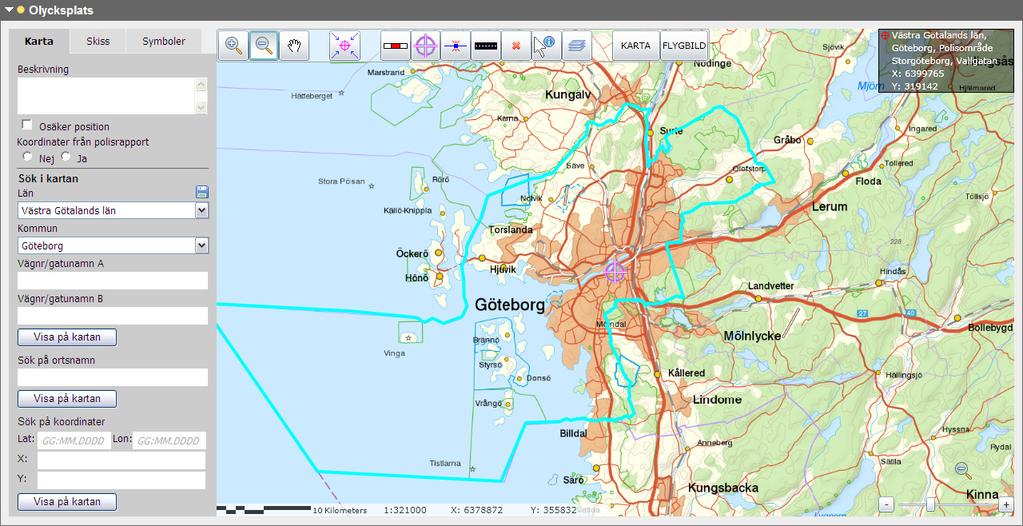
Task: Click the Torslanda label on the map
Action: [511, 230]
